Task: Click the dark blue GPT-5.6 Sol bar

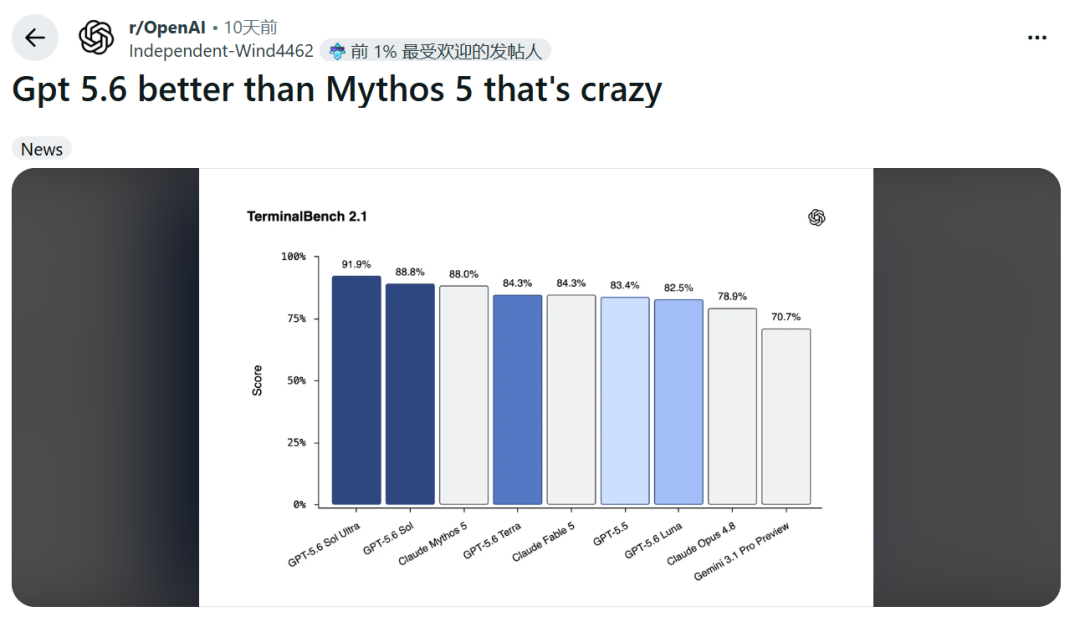Action: click(x=410, y=394)
